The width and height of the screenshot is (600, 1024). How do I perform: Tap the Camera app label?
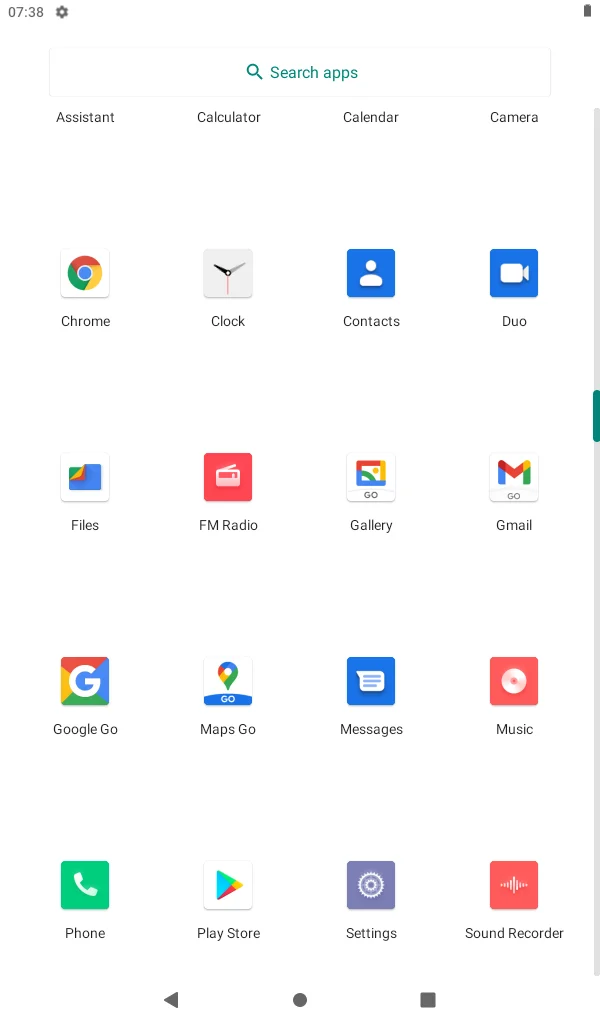(x=514, y=118)
